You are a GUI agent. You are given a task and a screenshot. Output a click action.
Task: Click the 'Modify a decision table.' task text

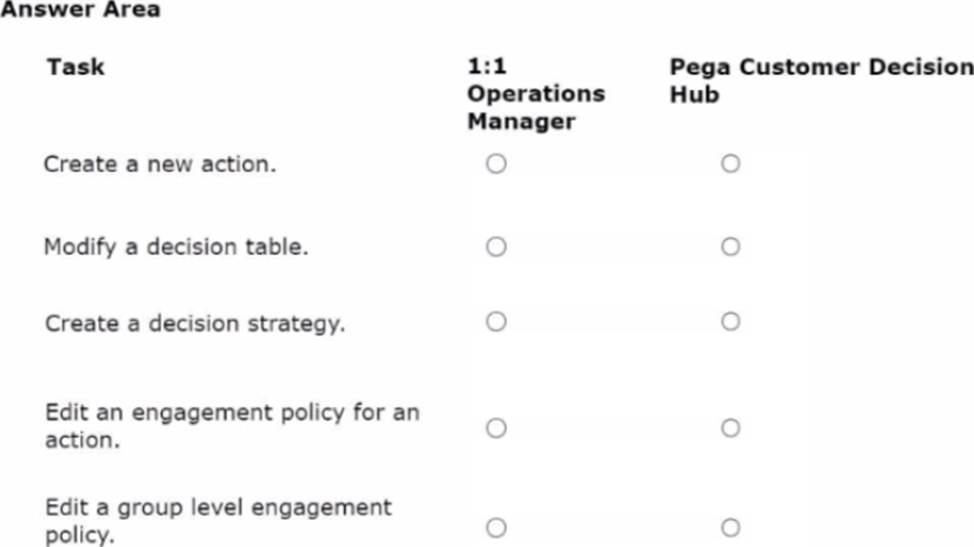[x=175, y=247]
